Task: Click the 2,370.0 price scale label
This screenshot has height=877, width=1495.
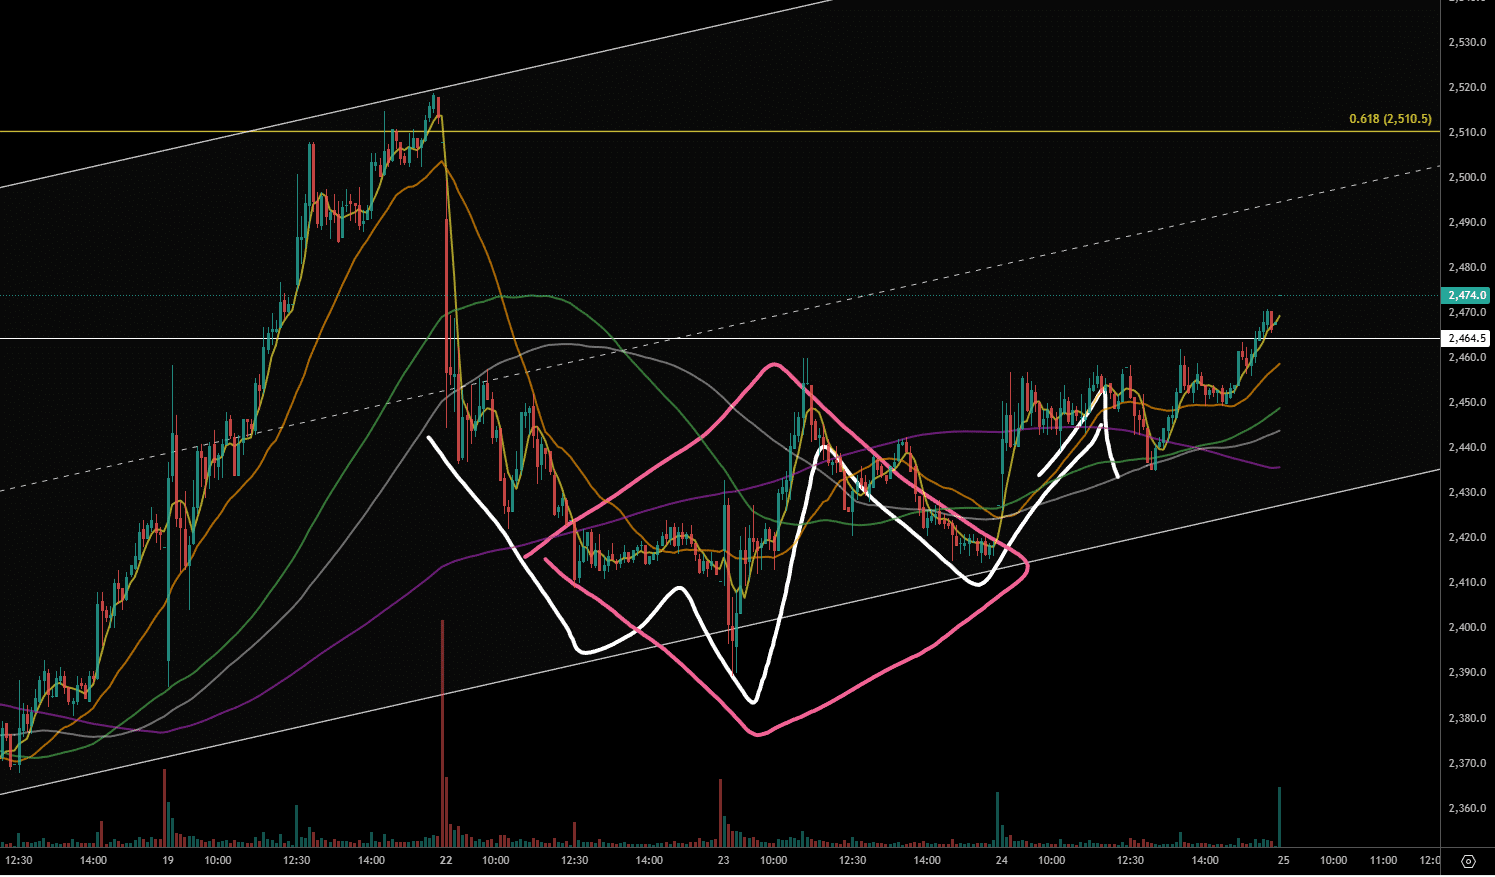Action: (x=1467, y=763)
